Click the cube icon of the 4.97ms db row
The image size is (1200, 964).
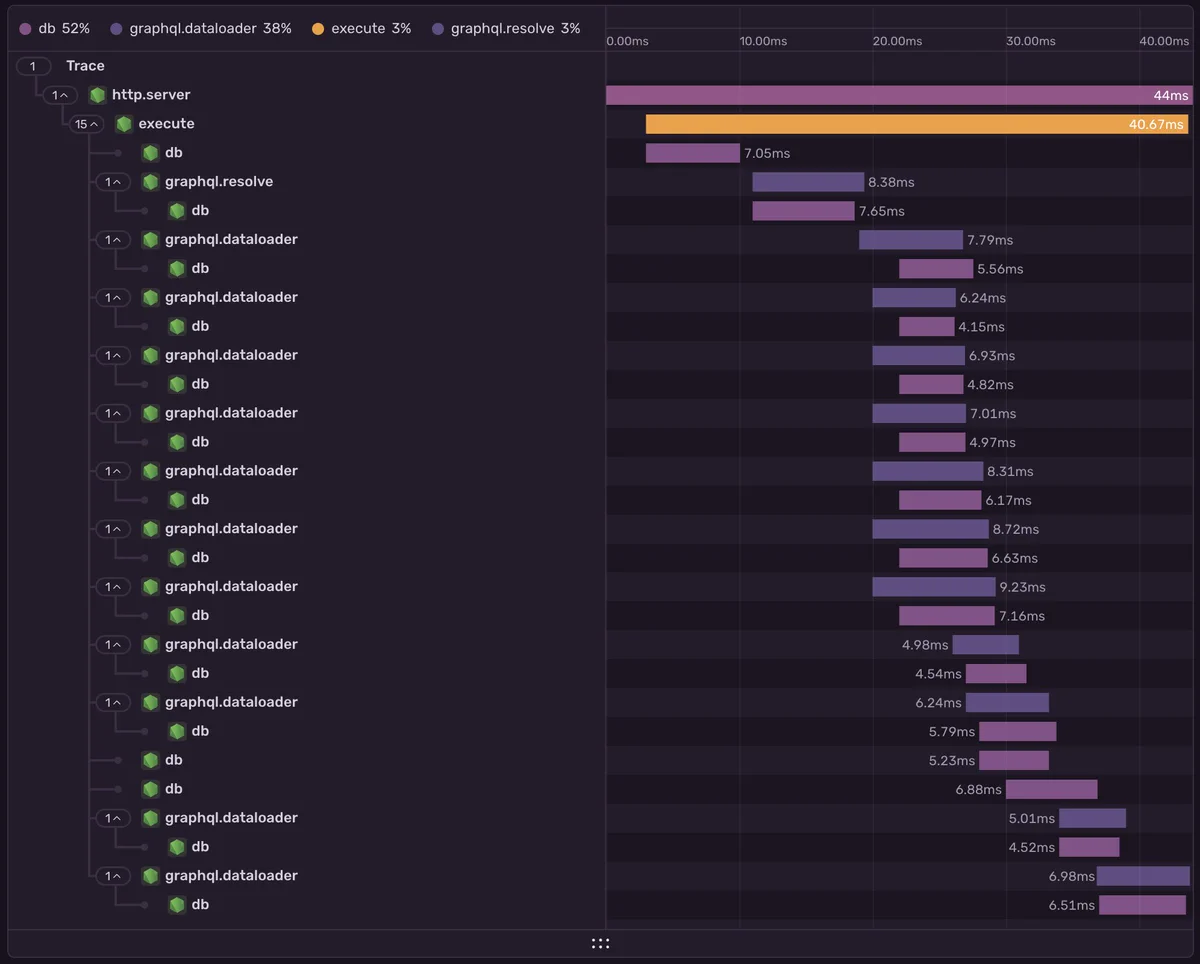coord(177,443)
